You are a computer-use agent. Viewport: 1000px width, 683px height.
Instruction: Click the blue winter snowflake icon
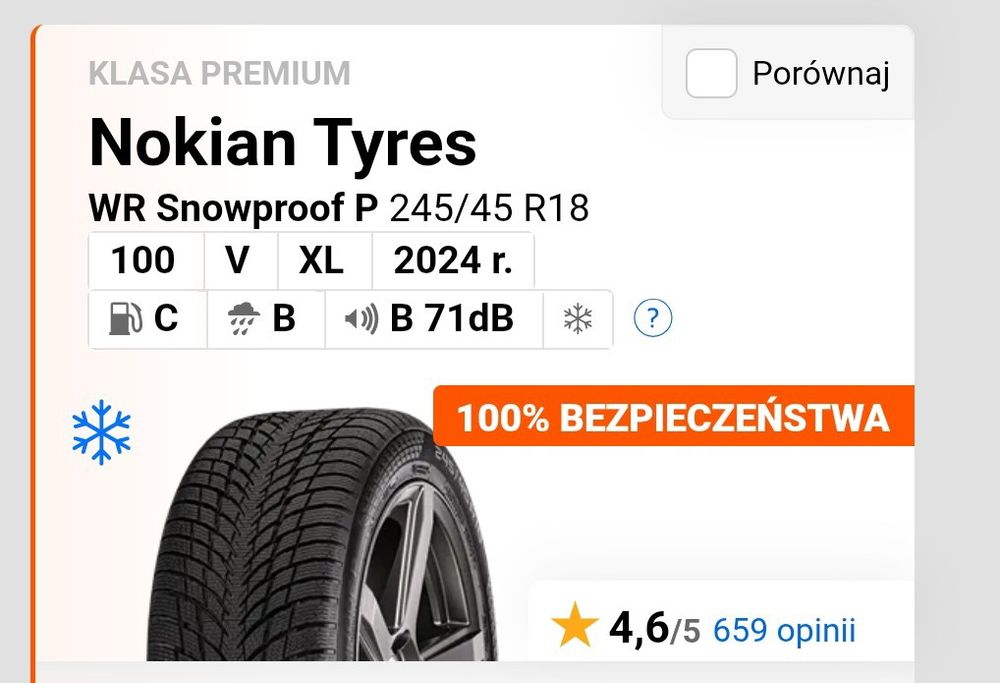click(x=101, y=434)
